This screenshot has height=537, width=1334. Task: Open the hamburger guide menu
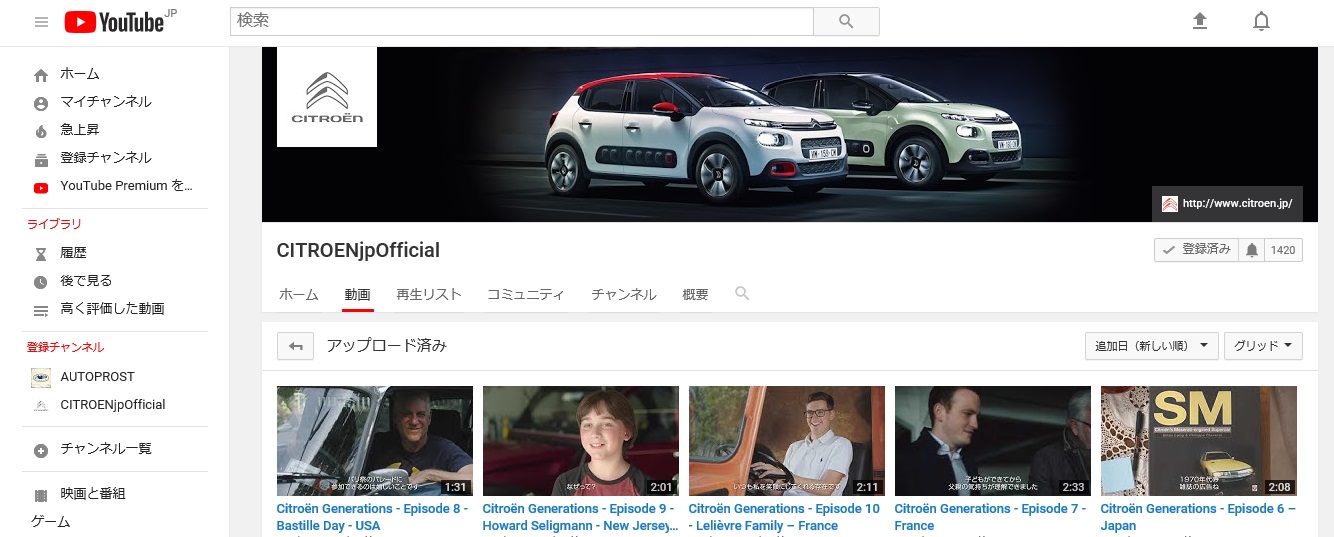coord(41,22)
